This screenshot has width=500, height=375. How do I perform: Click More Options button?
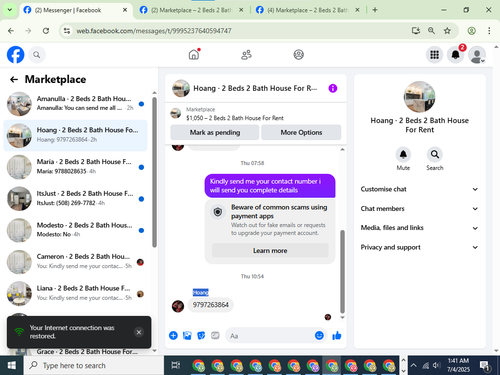tap(301, 132)
